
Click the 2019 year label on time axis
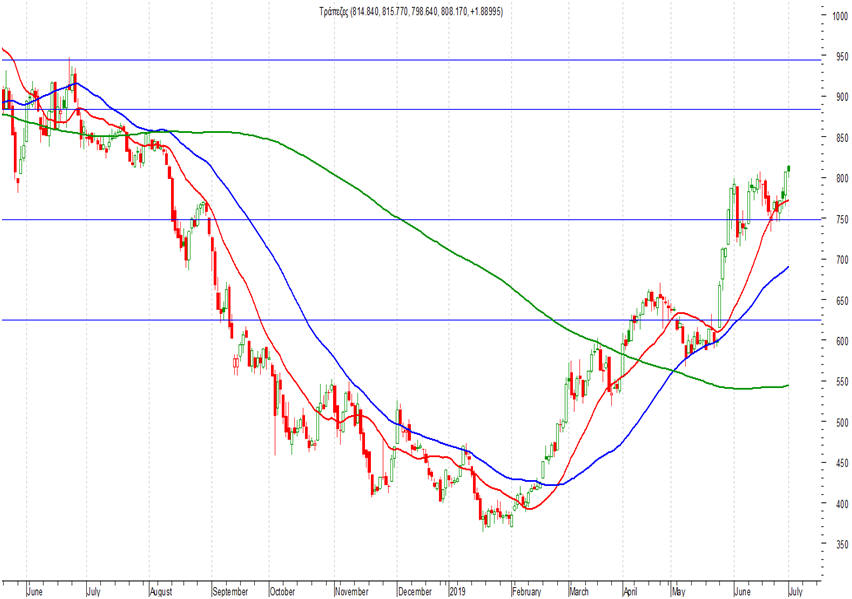click(x=458, y=591)
